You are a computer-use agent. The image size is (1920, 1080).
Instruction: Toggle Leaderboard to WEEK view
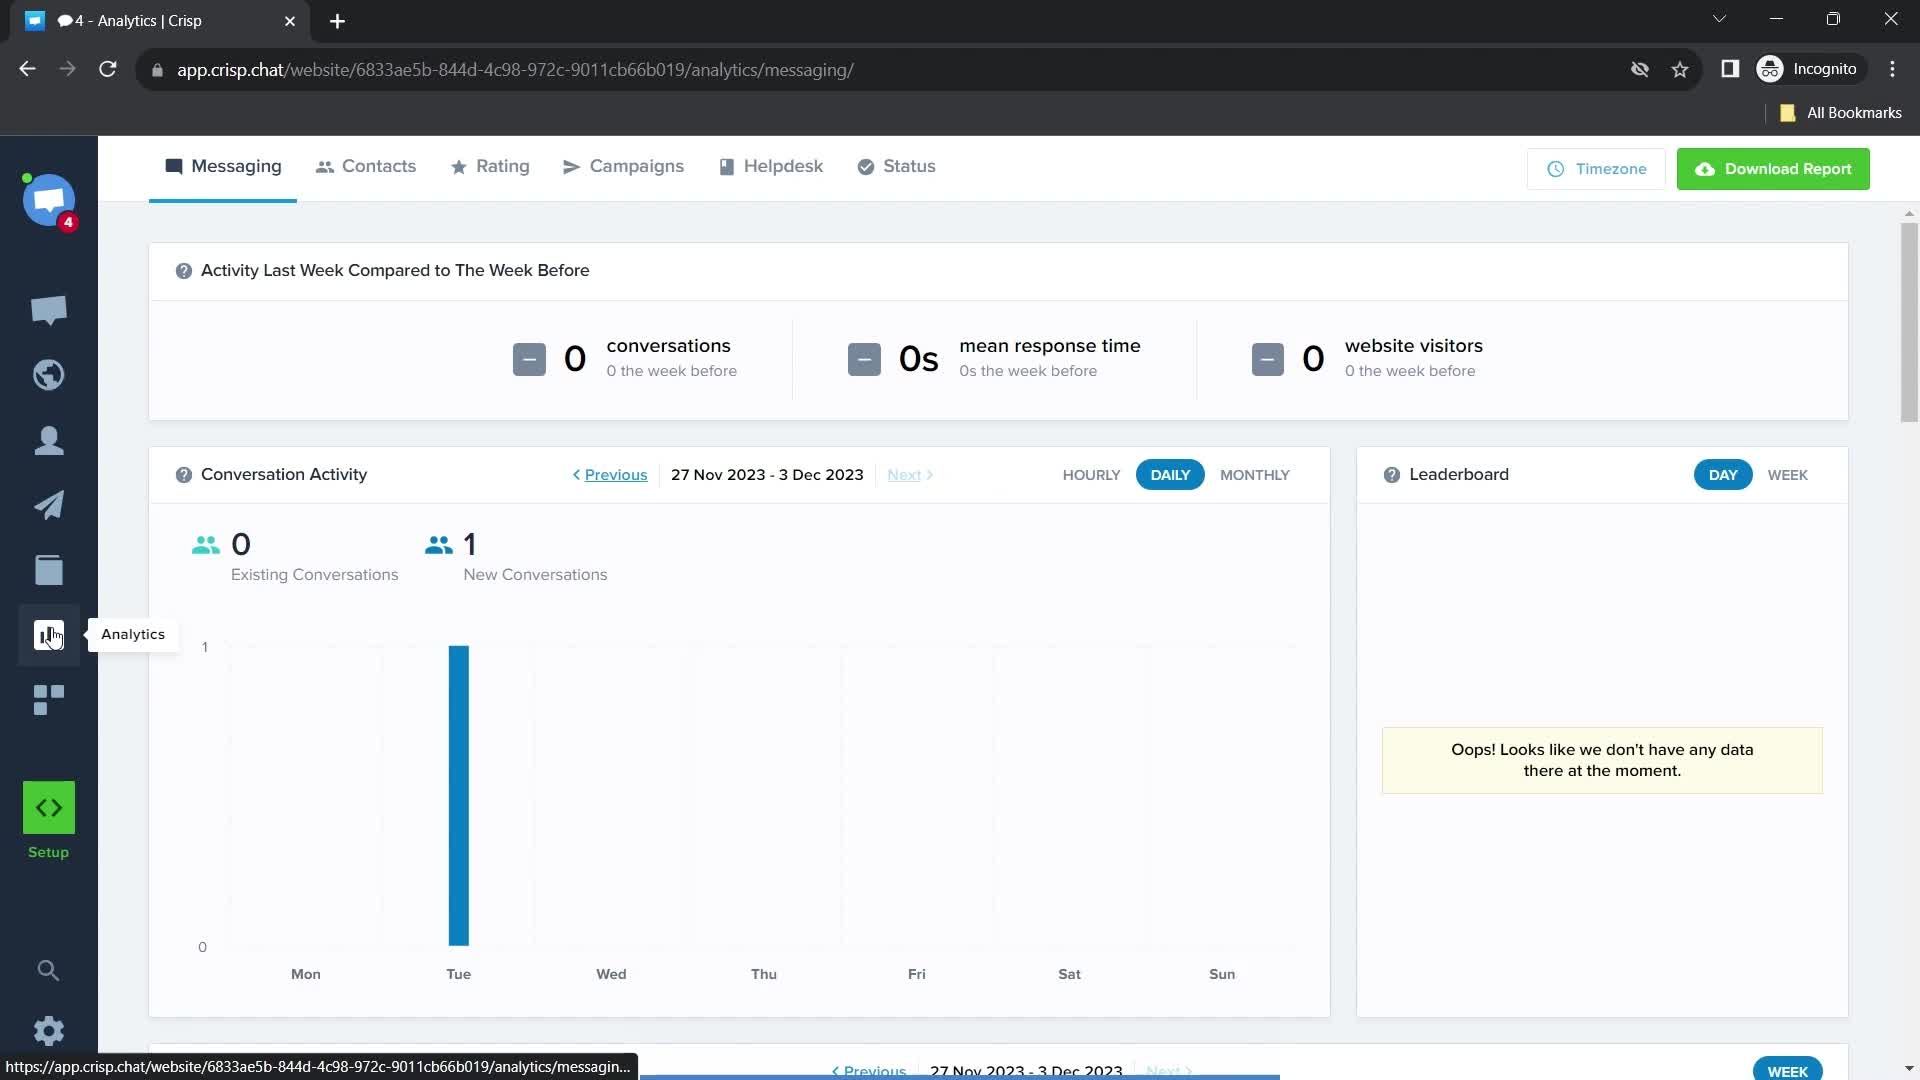pos(1788,475)
